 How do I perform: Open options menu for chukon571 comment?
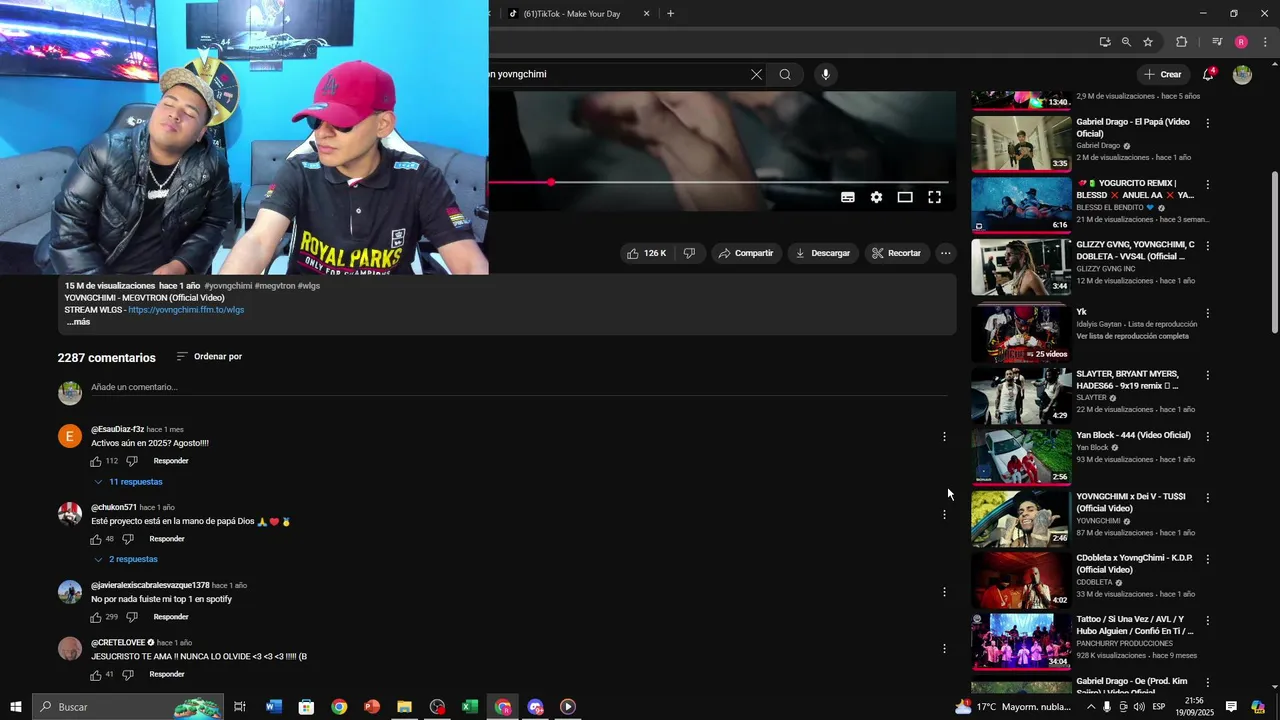[944, 515]
